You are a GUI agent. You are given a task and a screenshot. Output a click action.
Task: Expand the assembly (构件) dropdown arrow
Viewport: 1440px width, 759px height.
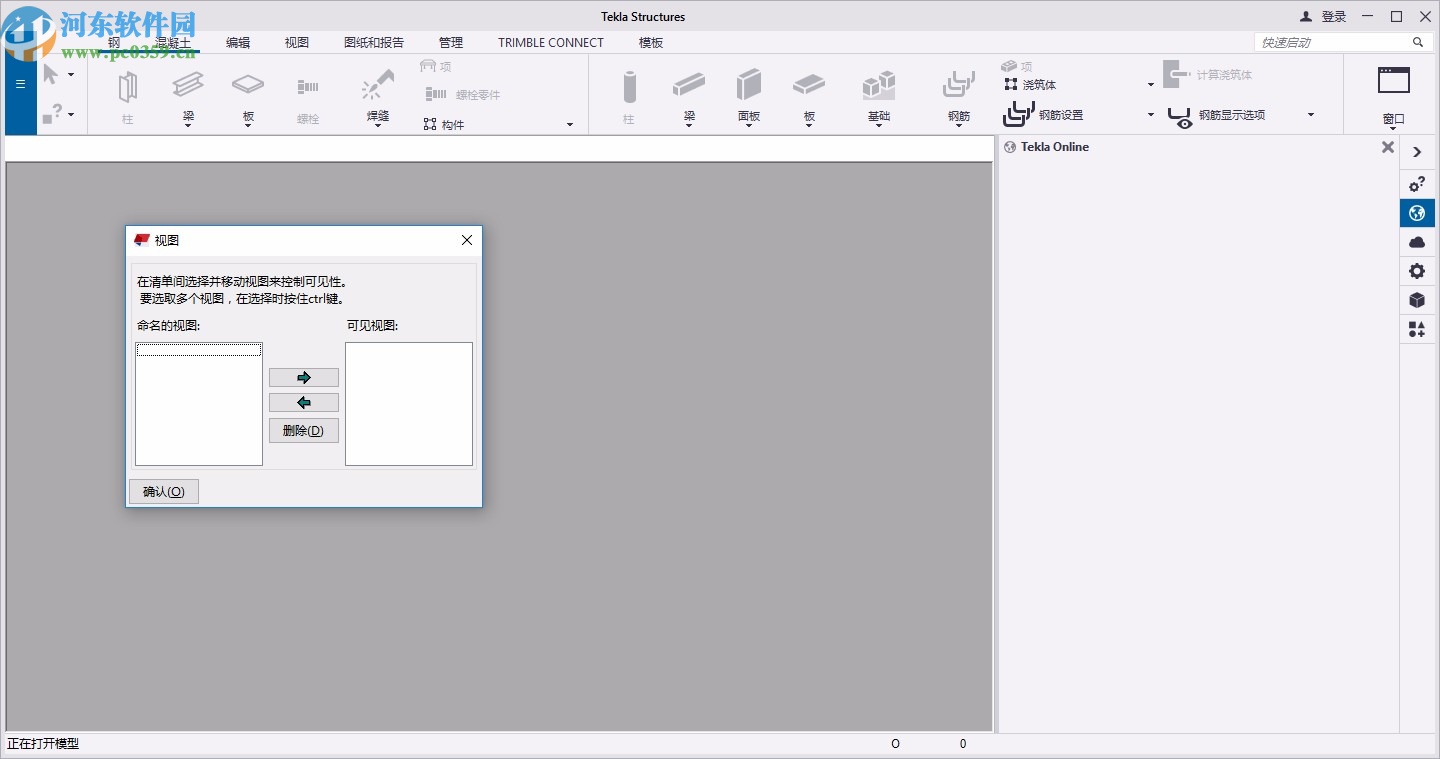tap(570, 125)
